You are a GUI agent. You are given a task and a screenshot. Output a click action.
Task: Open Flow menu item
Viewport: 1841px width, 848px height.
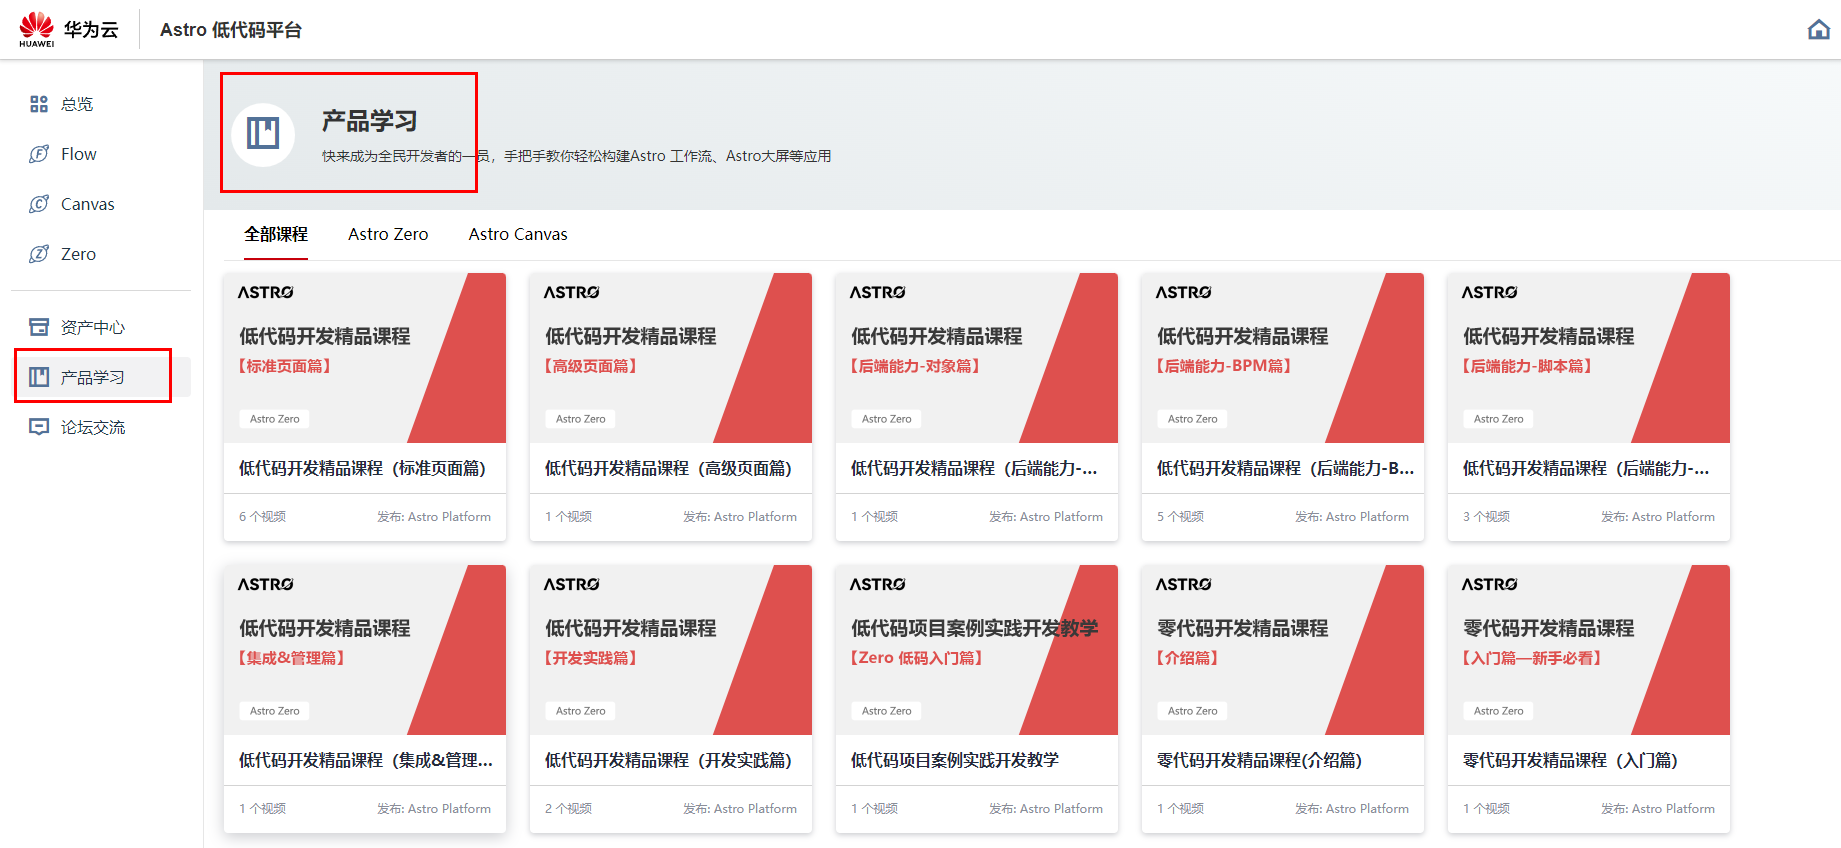tap(79, 154)
